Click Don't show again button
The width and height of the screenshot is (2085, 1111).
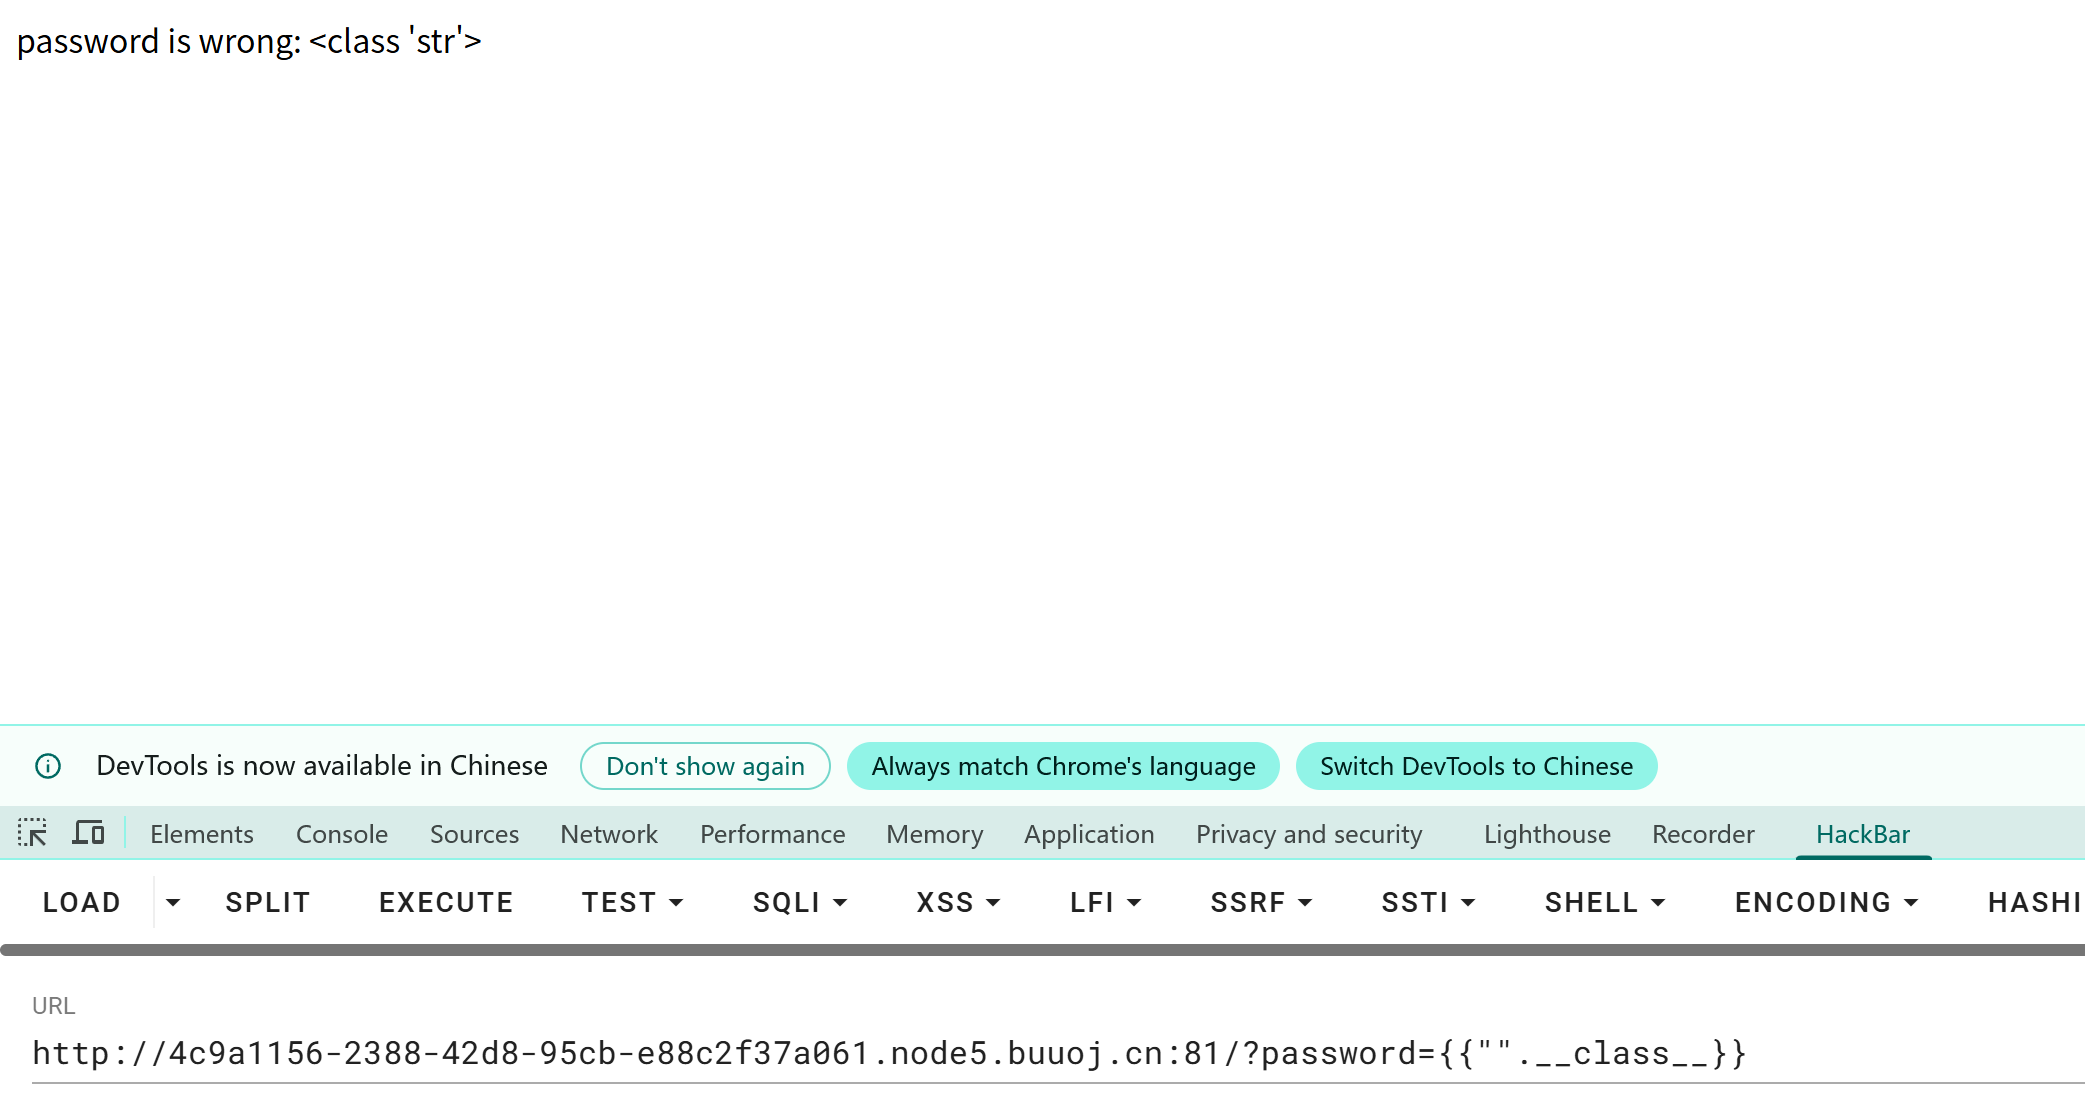pos(705,766)
